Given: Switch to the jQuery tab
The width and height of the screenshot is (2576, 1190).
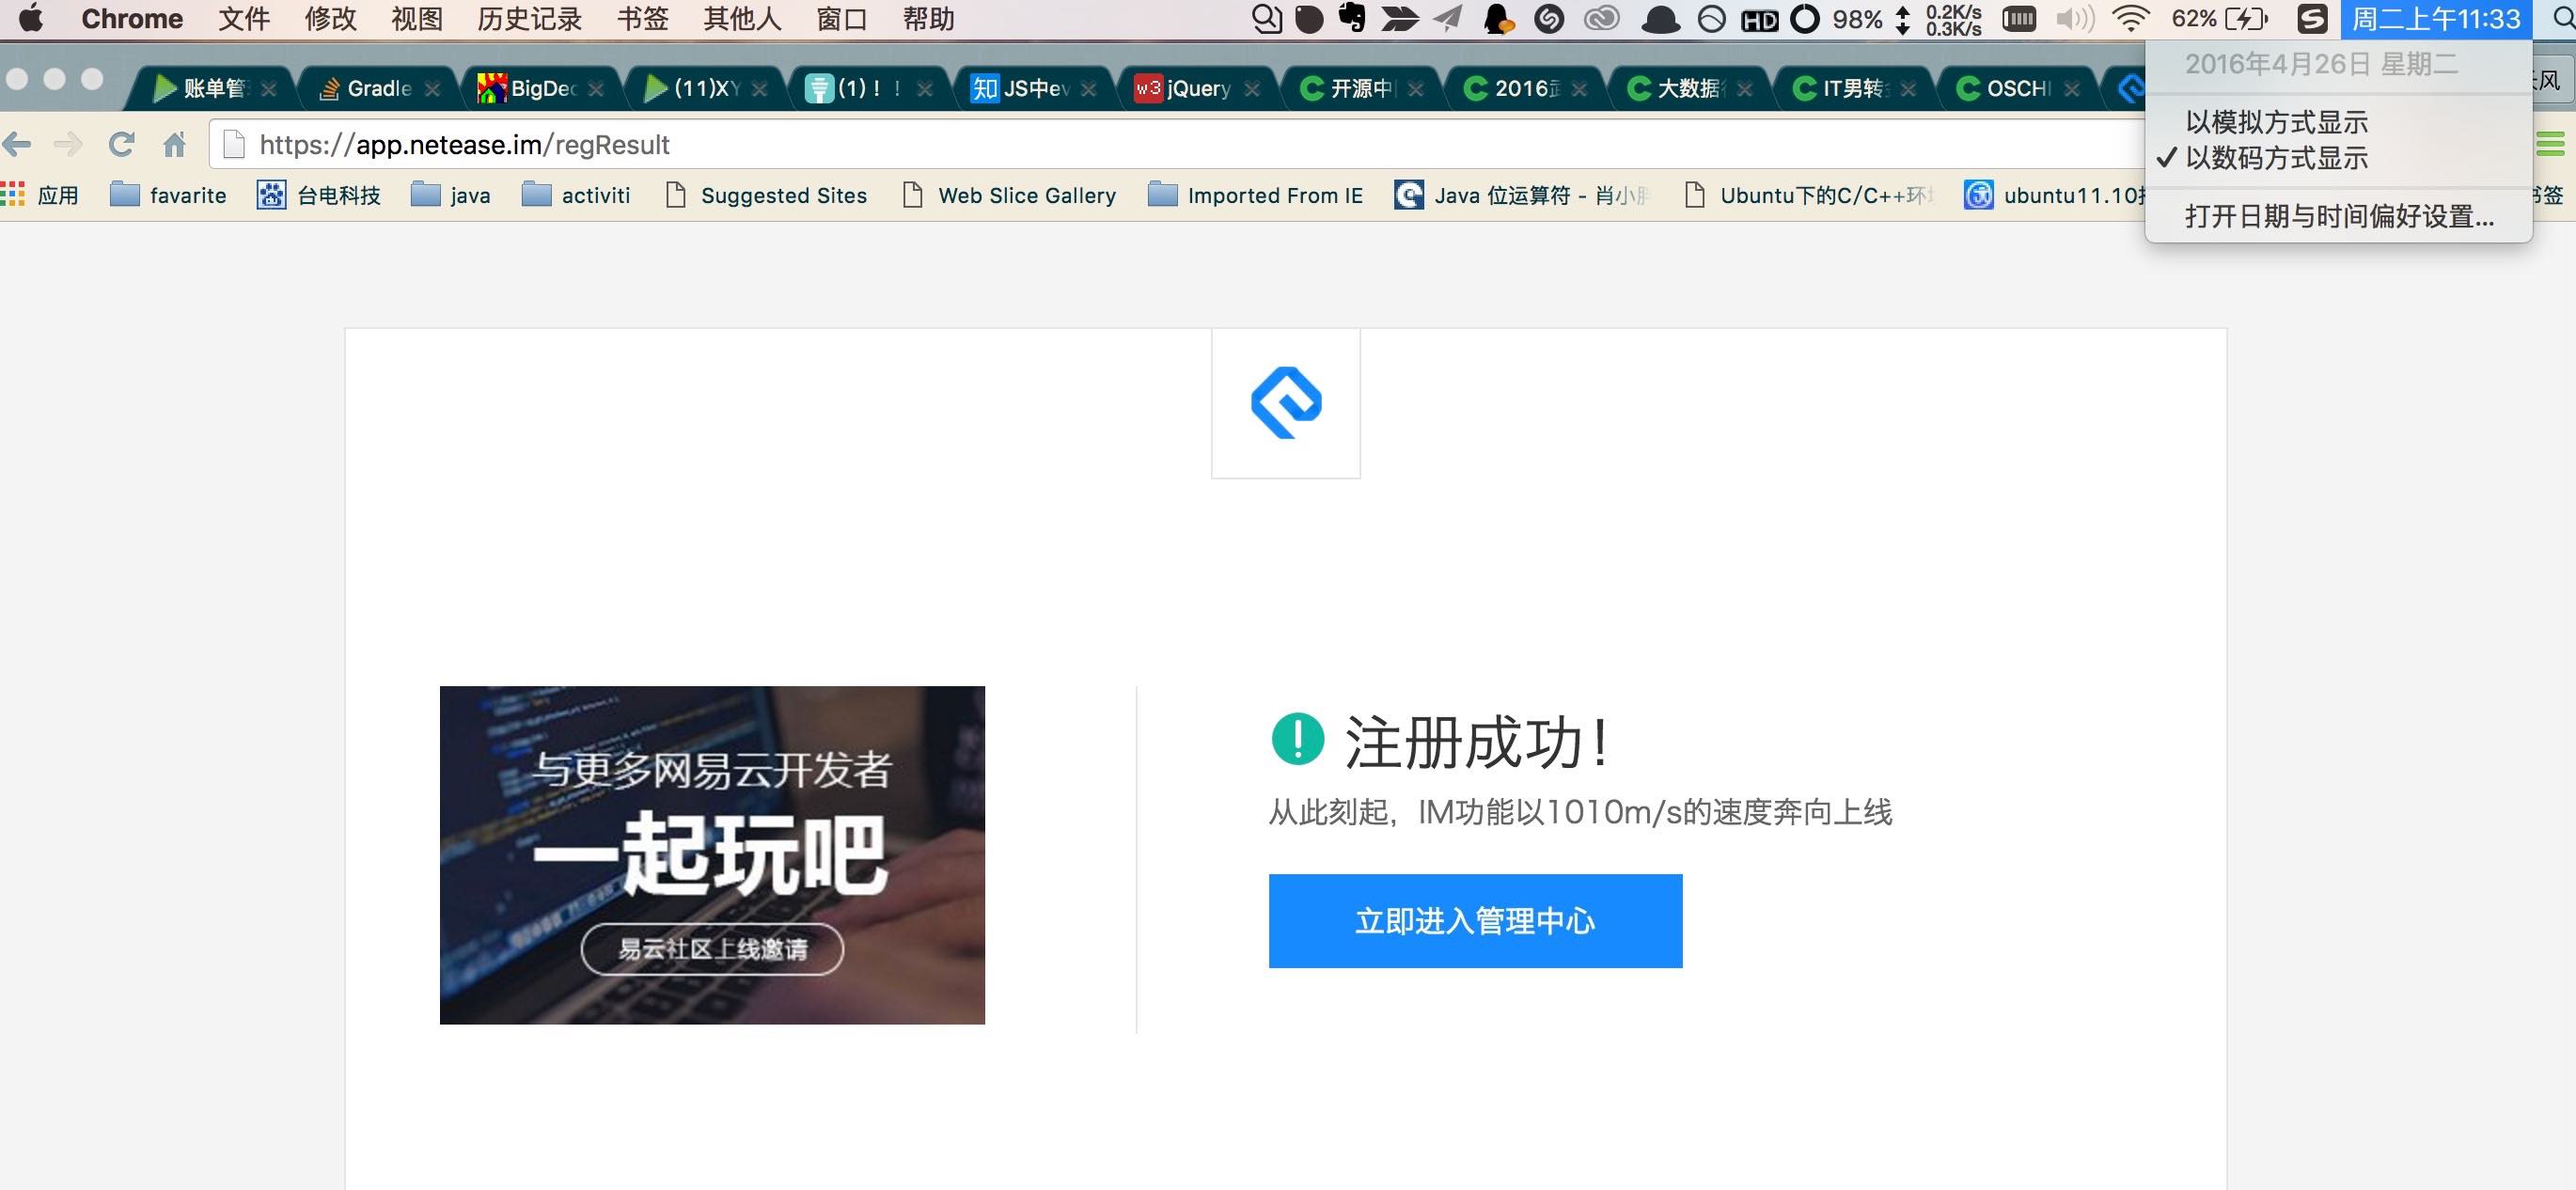Looking at the screenshot, I should click(1197, 89).
